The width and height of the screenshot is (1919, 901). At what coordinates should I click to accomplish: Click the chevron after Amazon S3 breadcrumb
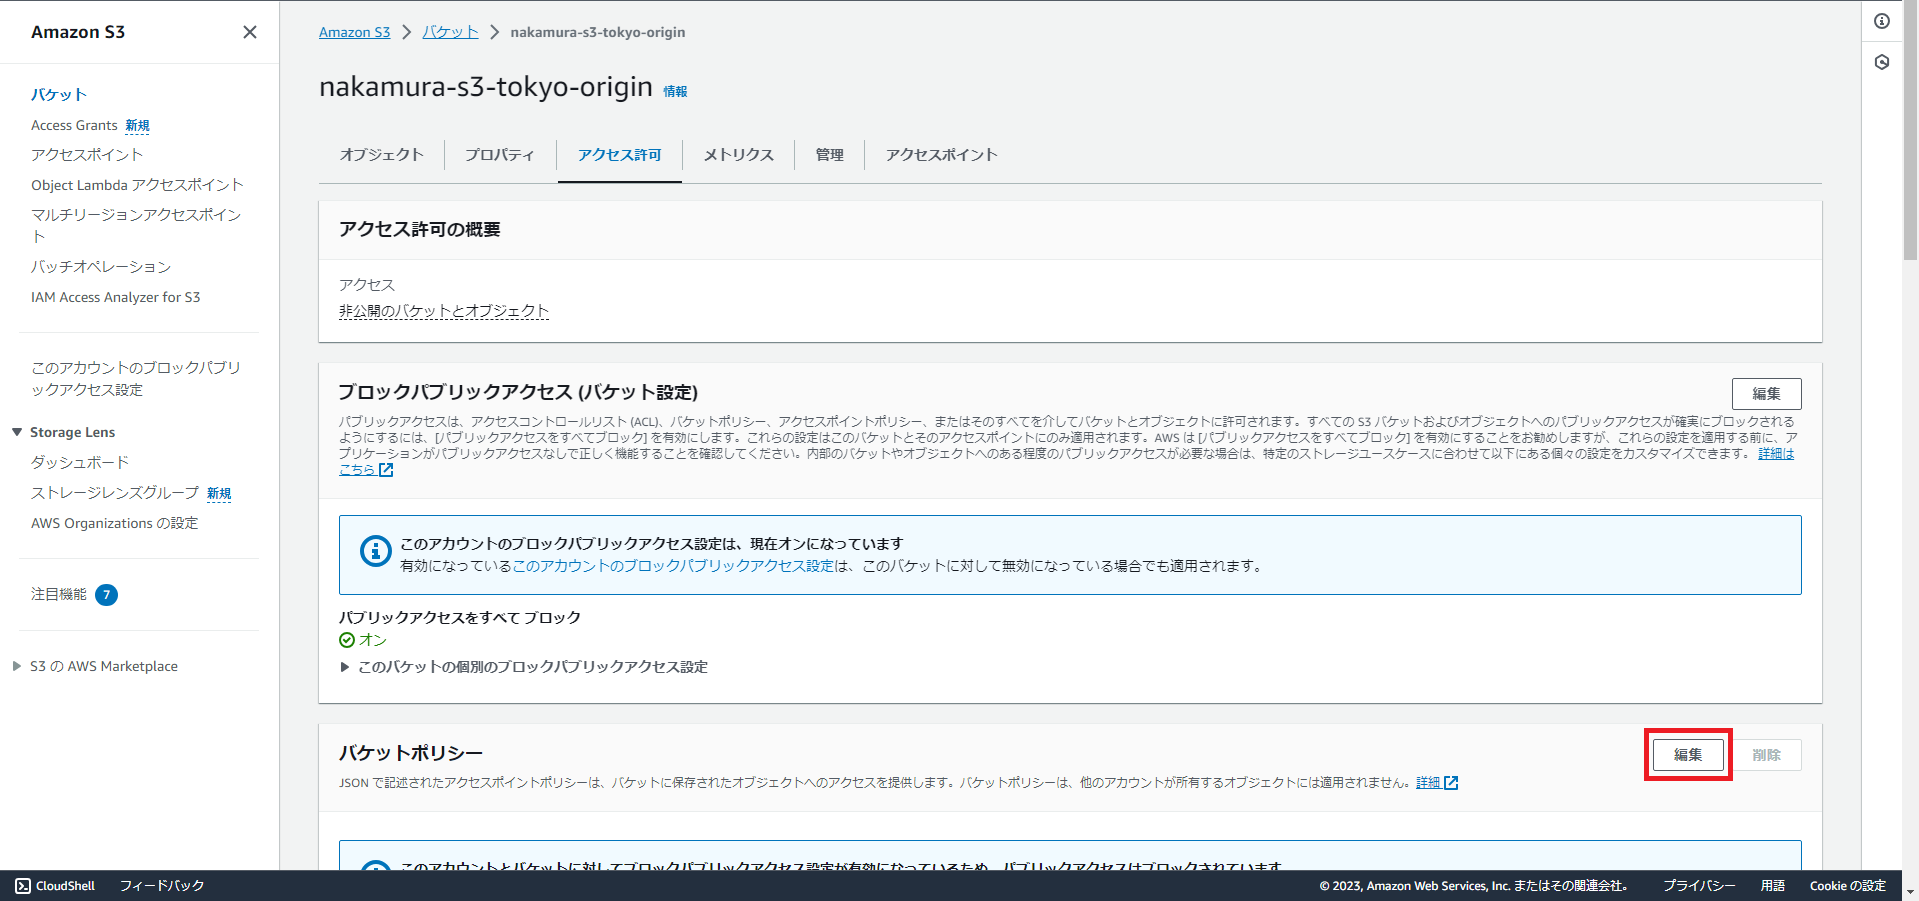click(x=406, y=32)
